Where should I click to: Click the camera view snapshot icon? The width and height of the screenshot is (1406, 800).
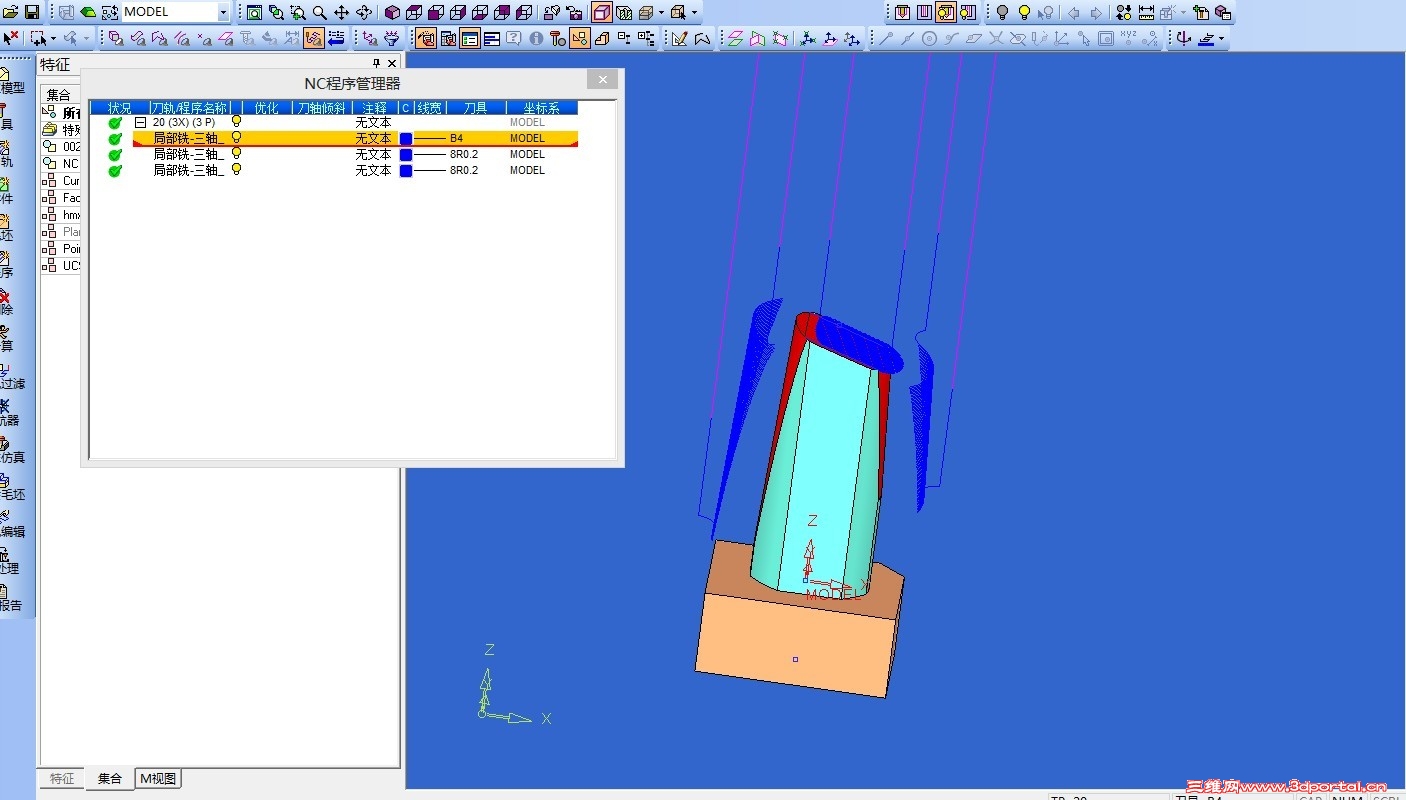tap(575, 12)
